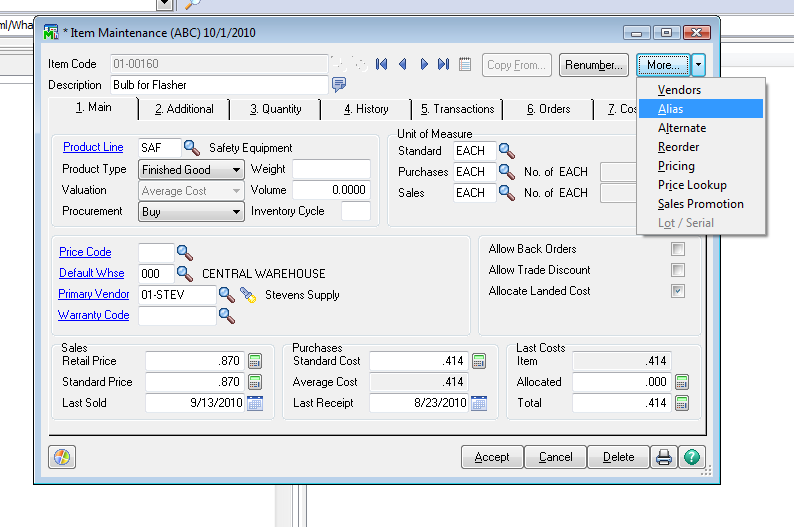
Task: Click into the Weight input field
Action: [x=331, y=170]
